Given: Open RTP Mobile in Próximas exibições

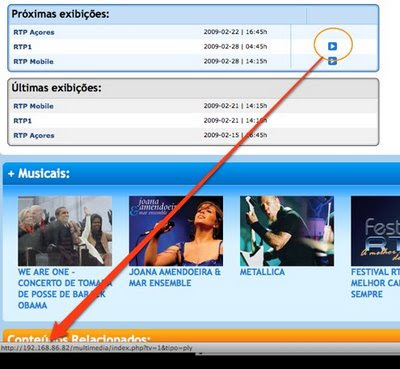Looking at the screenshot, I should tap(33, 62).
